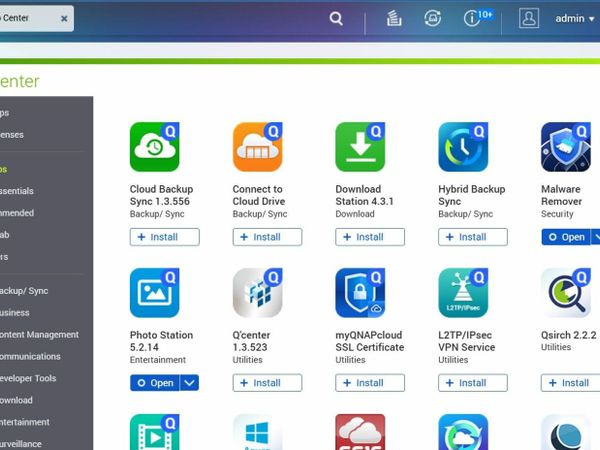Install Cloud Backup Sync

(x=165, y=237)
